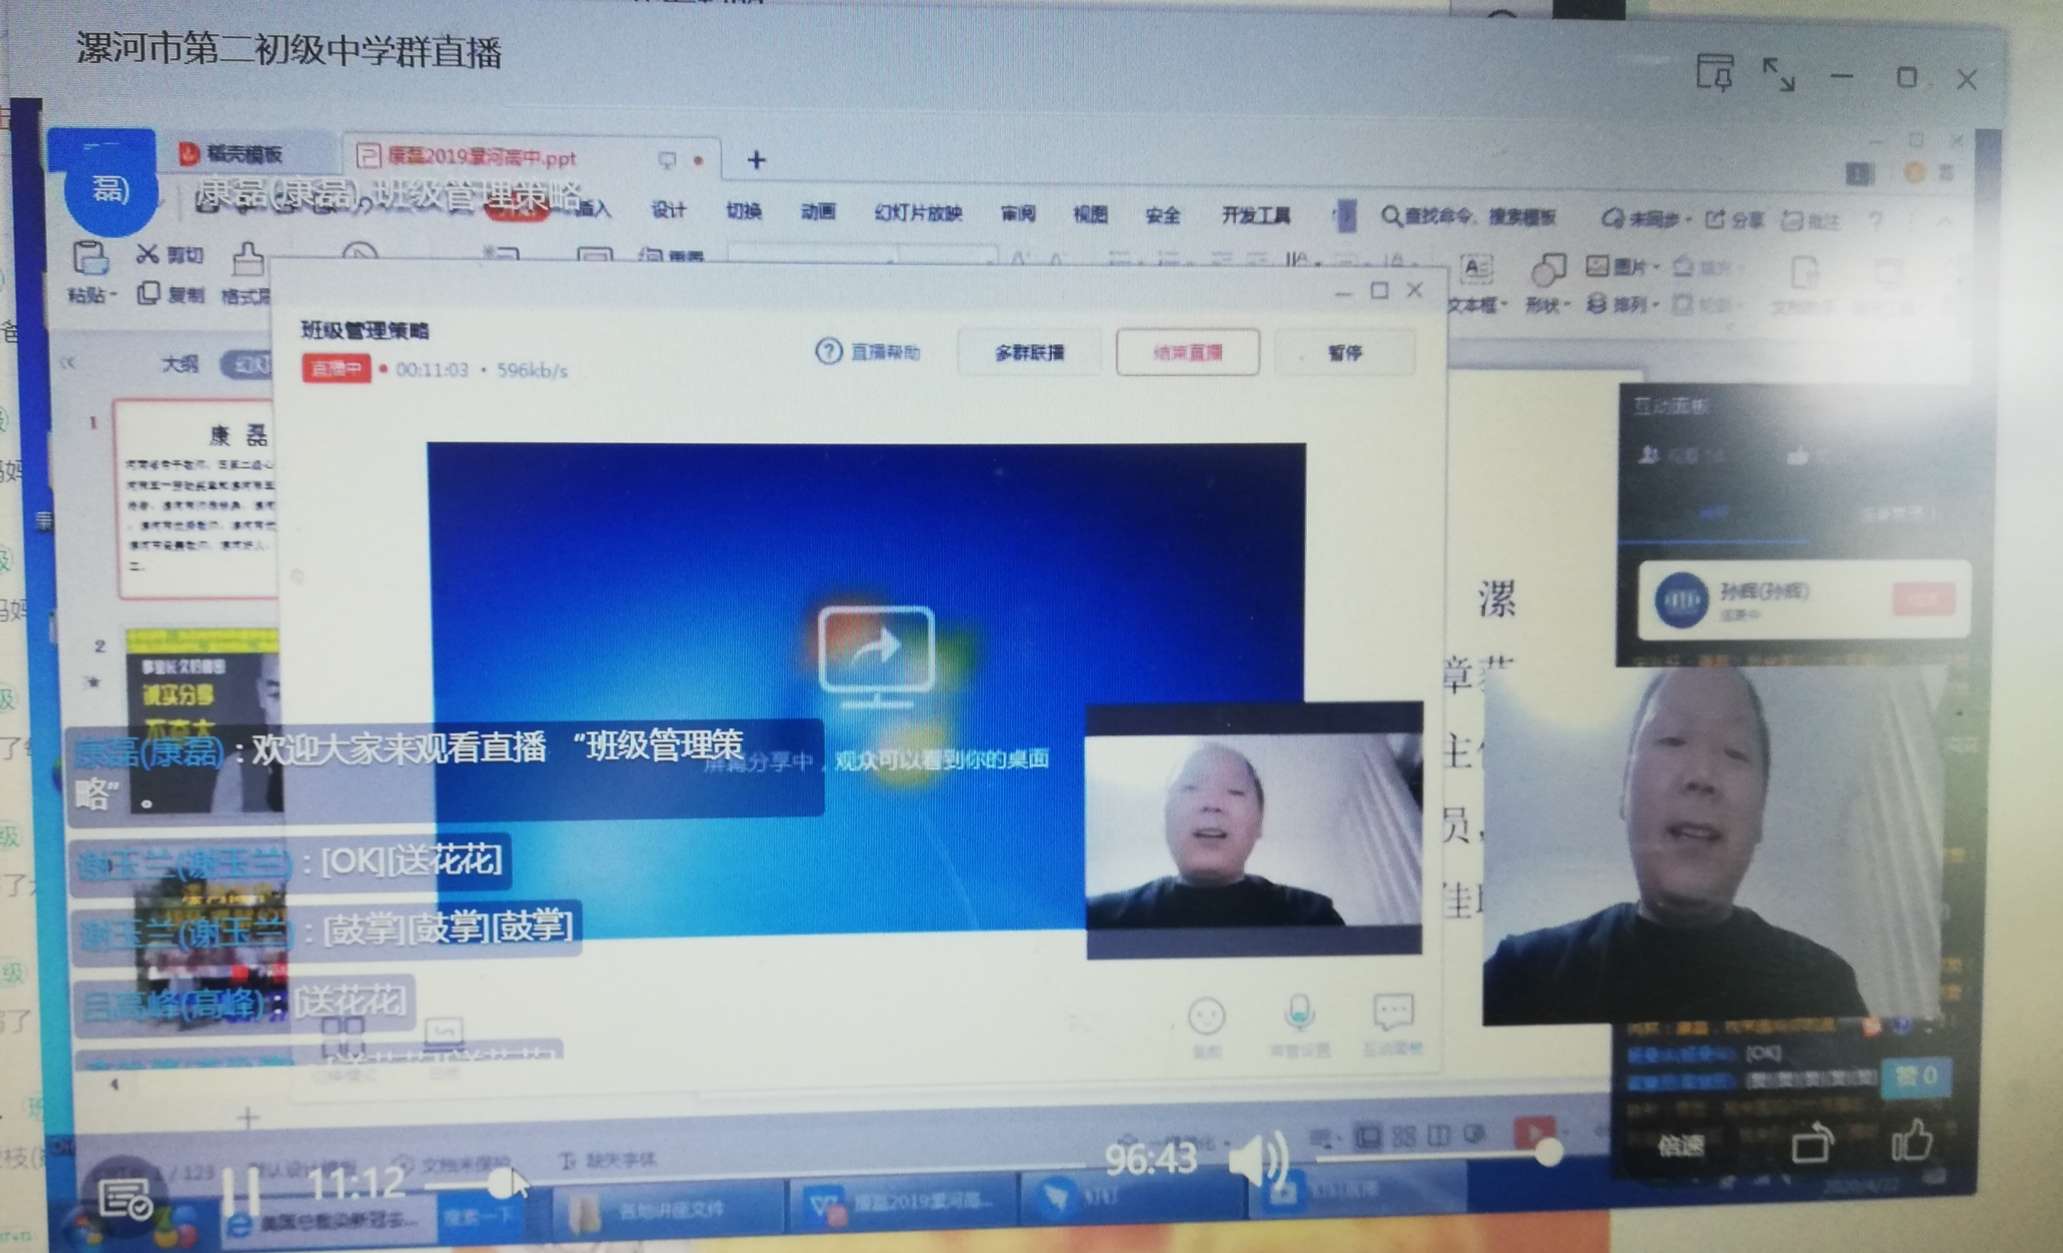Add a new tab with plus icon
The width and height of the screenshot is (2063, 1253).
[x=756, y=160]
